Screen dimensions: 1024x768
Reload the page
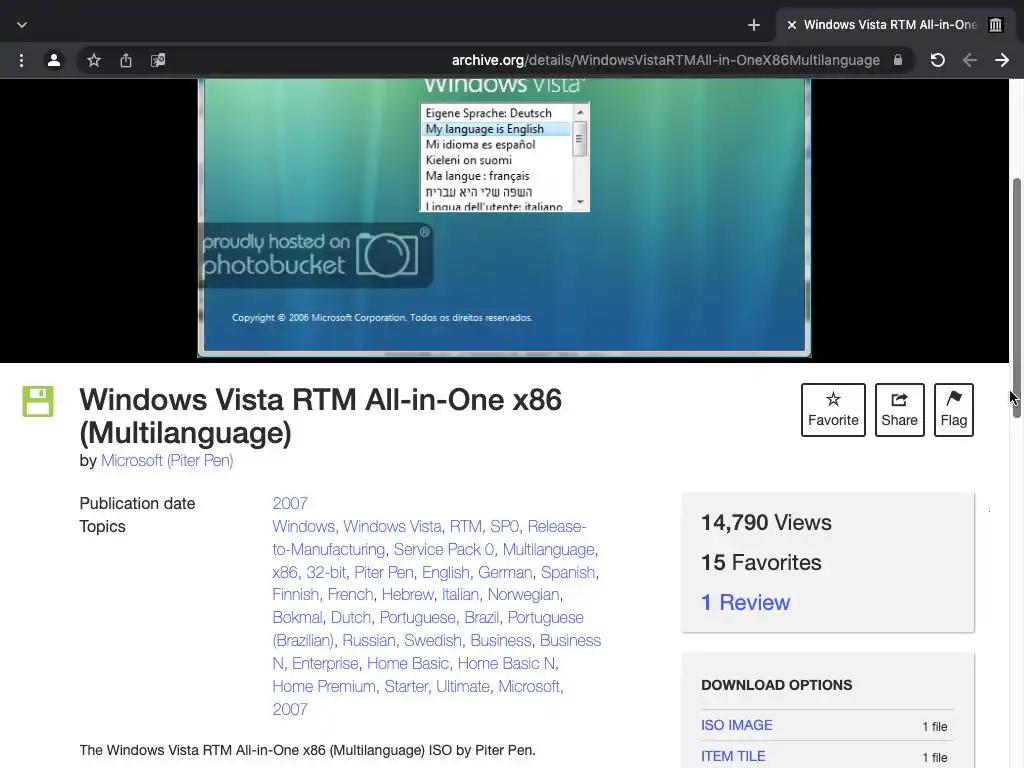pyautogui.click(x=938, y=61)
